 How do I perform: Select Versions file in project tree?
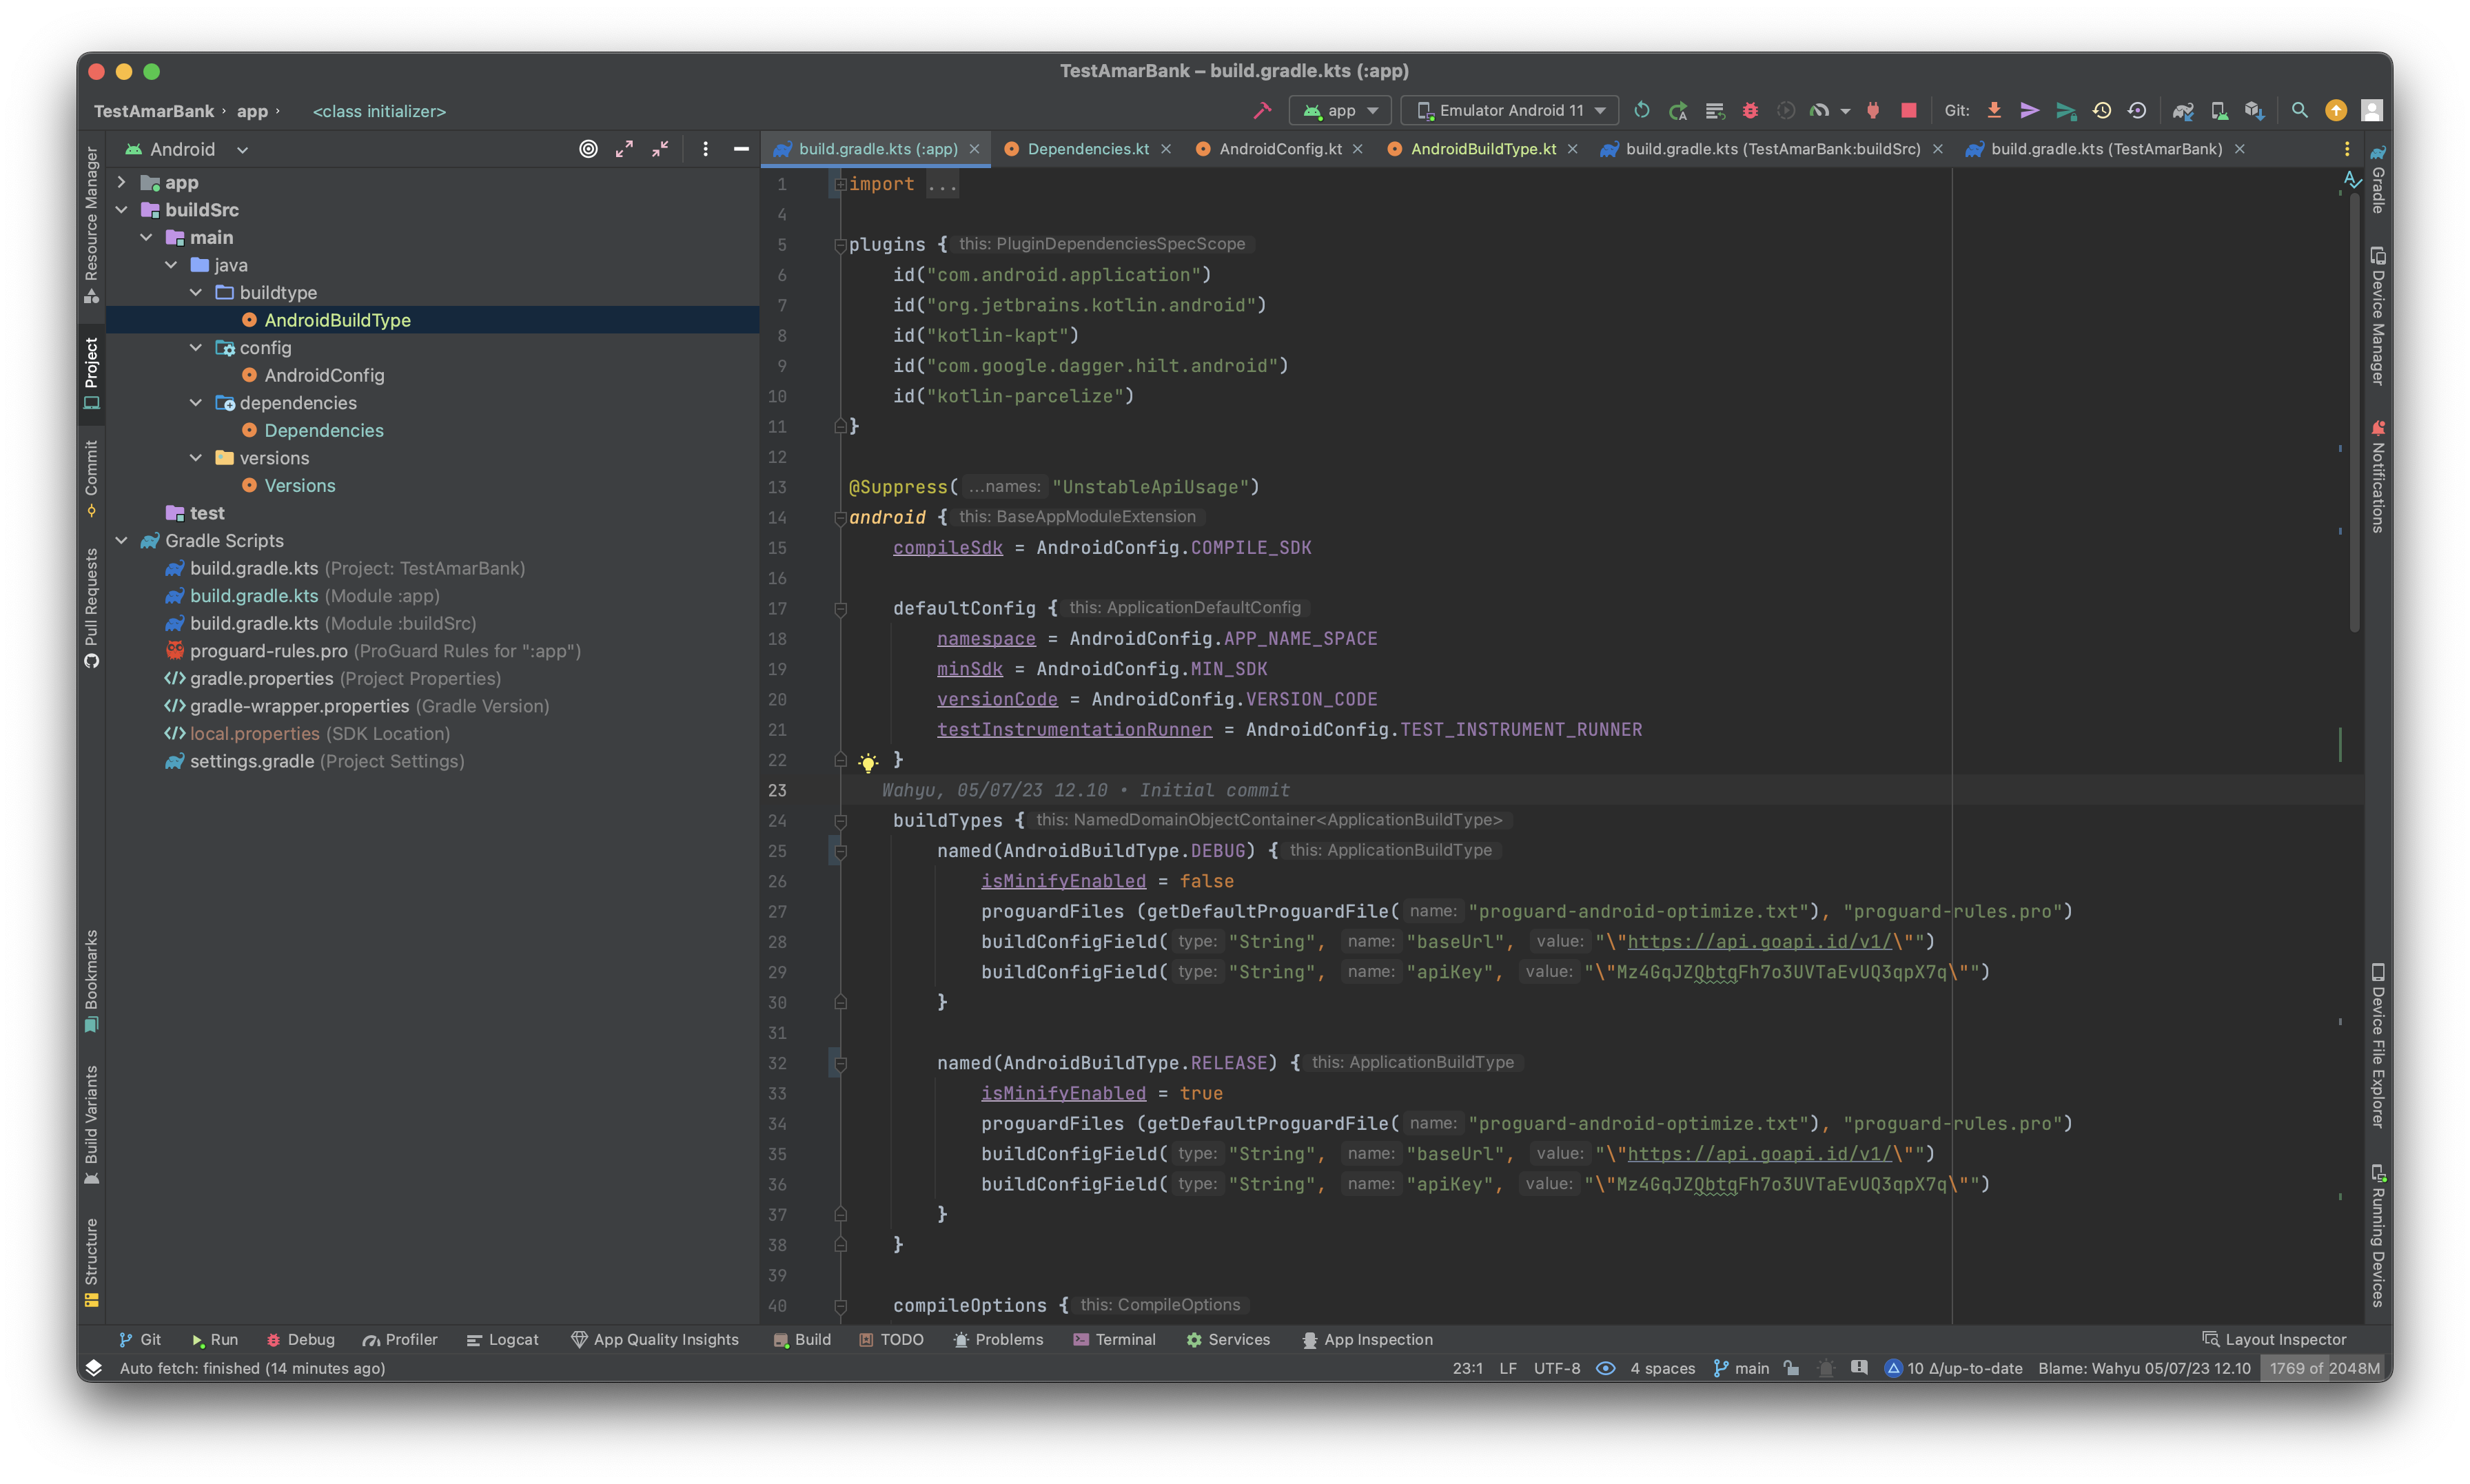click(300, 485)
